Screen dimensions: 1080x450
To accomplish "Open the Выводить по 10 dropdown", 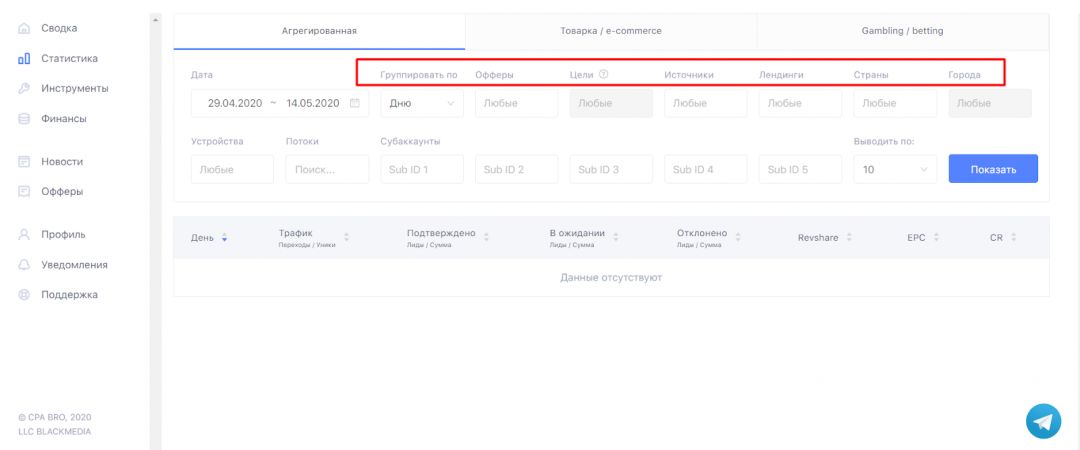I will click(x=895, y=169).
